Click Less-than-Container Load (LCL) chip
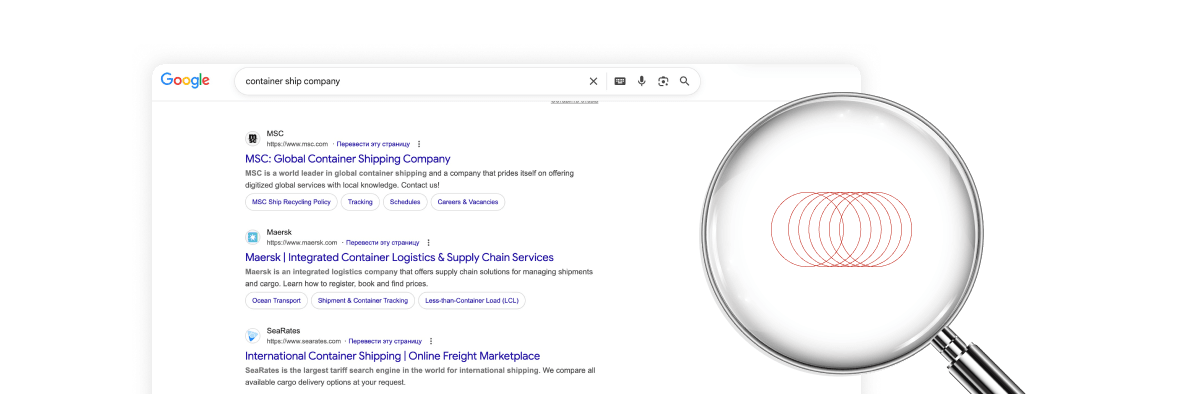 pos(472,300)
